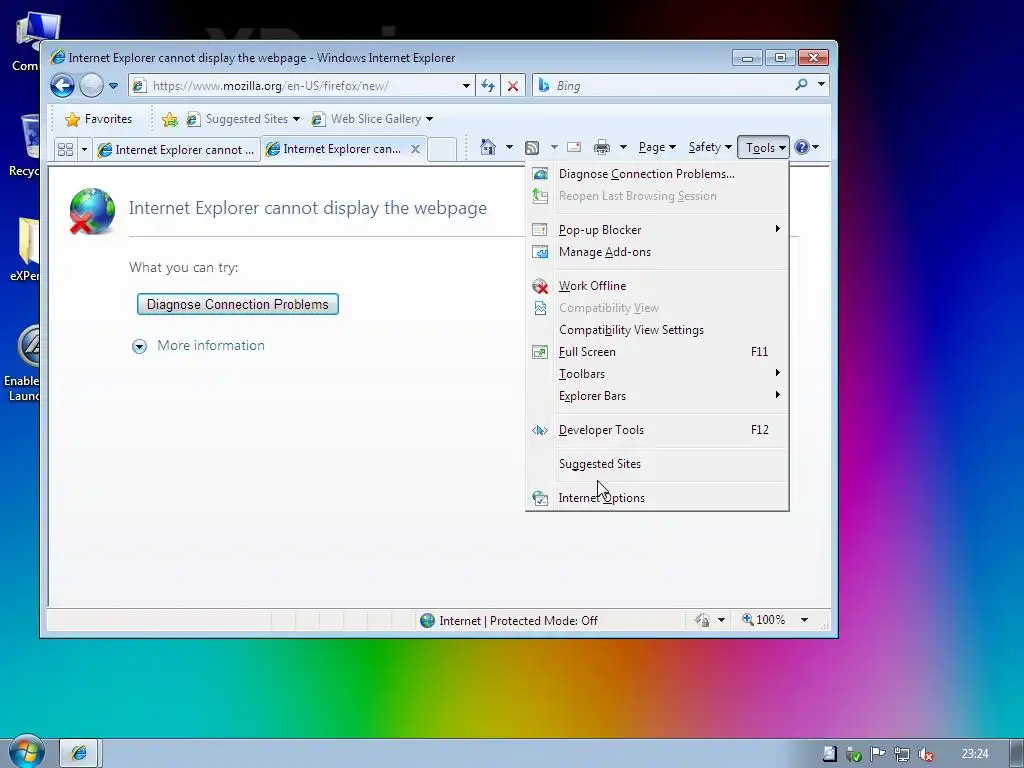Click the Diagnose Connection menu icon
Screen dimensions: 1024x768
click(x=540, y=174)
